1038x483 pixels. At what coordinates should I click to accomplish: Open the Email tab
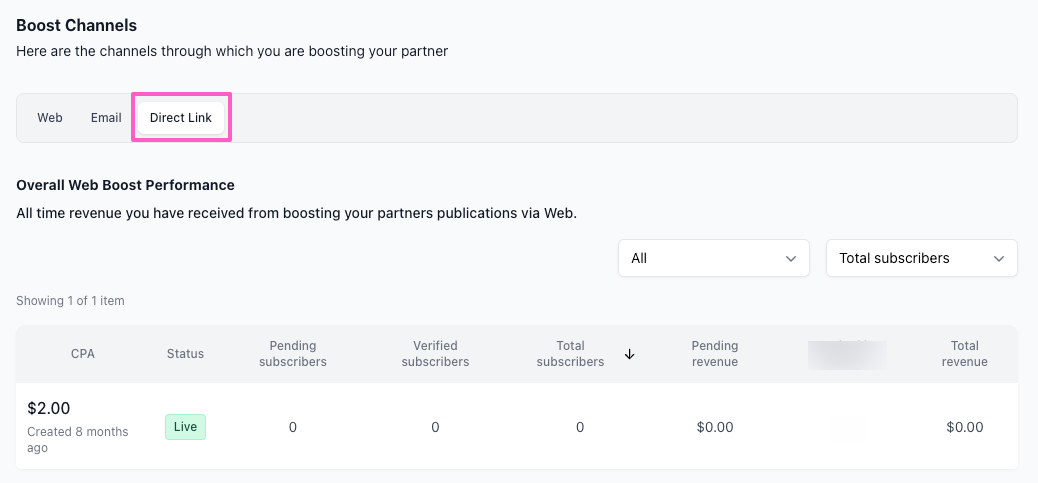(x=106, y=118)
